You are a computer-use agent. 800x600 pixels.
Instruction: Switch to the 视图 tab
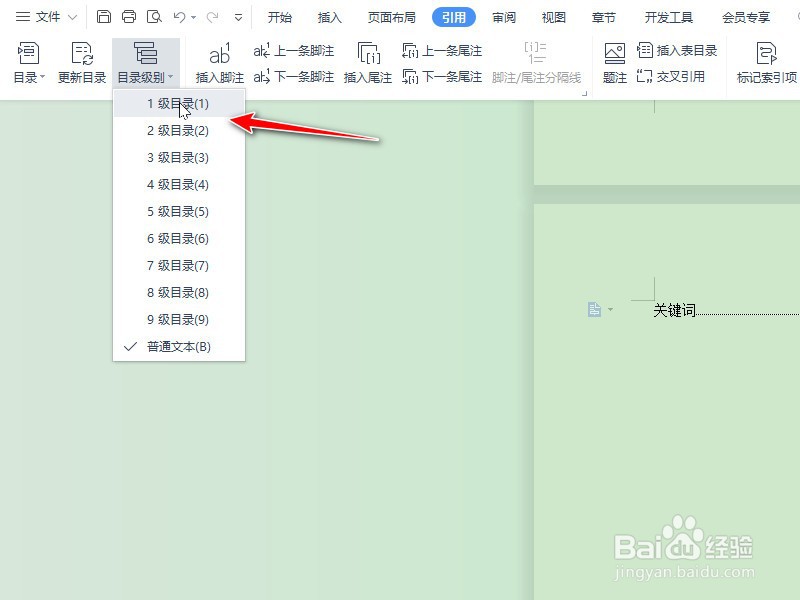554,17
